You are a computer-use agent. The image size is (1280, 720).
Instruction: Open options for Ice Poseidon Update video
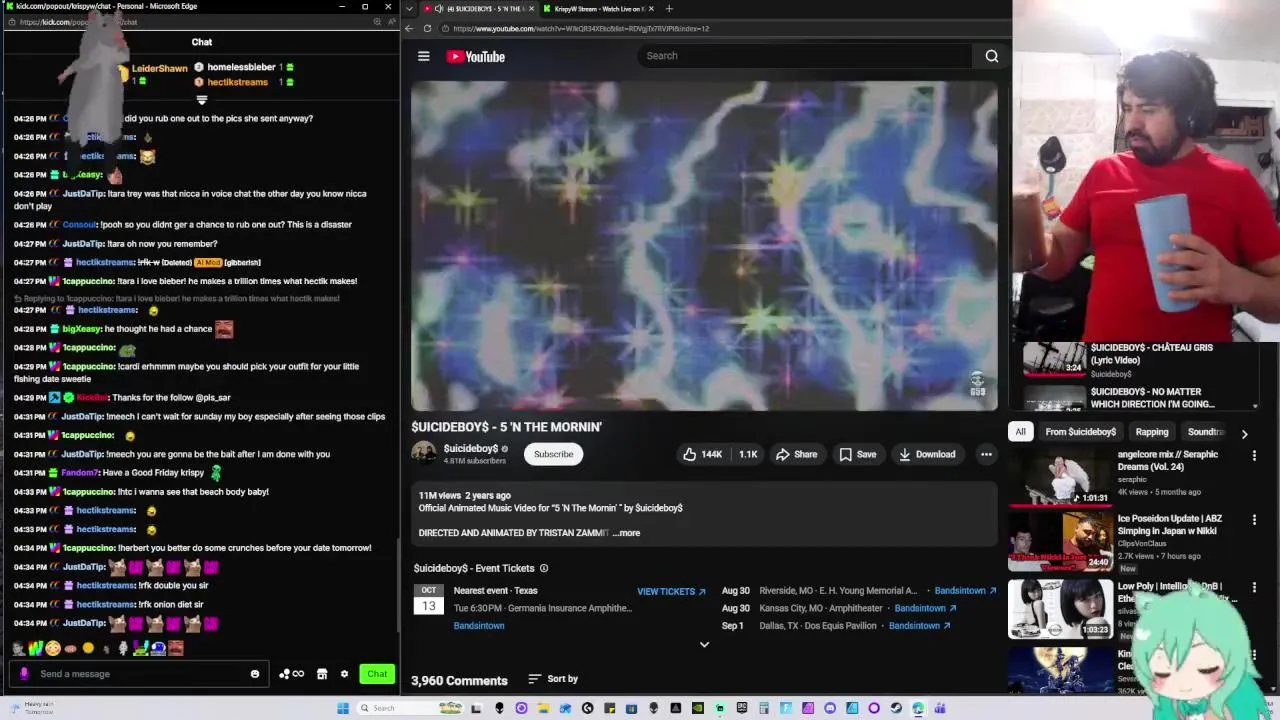tap(1254, 521)
